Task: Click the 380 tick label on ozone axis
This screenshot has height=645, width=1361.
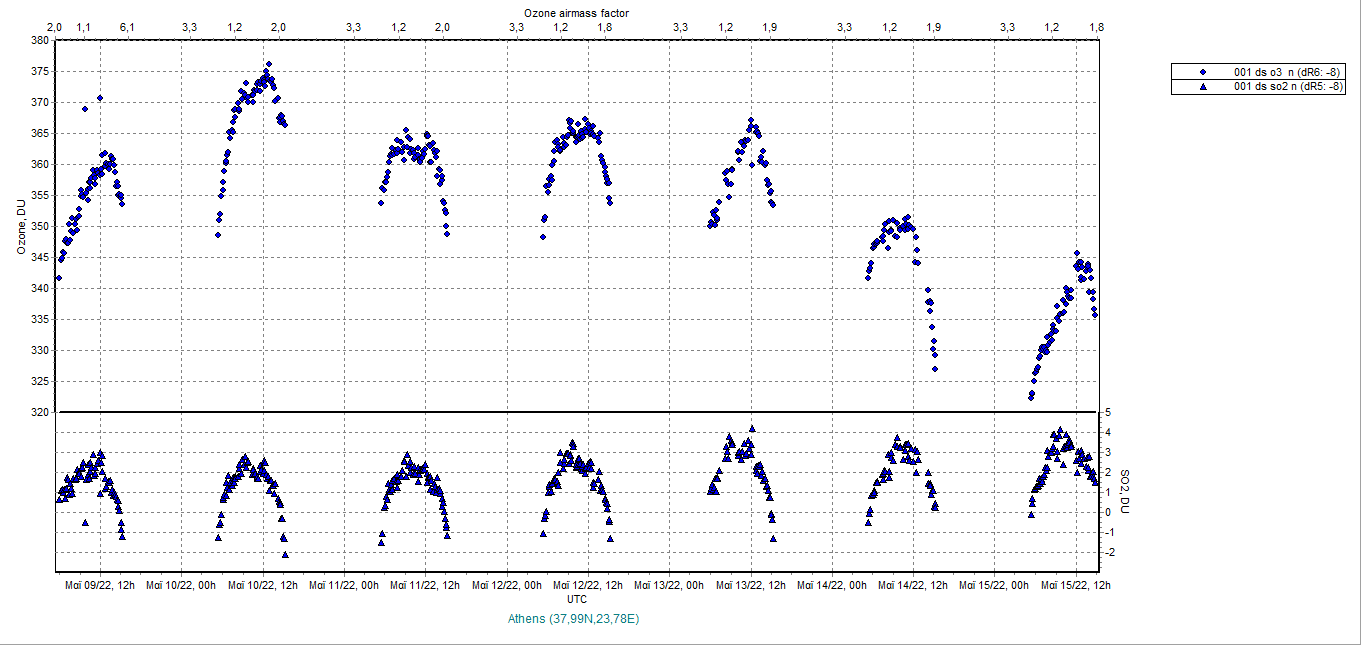Action: 40,41
